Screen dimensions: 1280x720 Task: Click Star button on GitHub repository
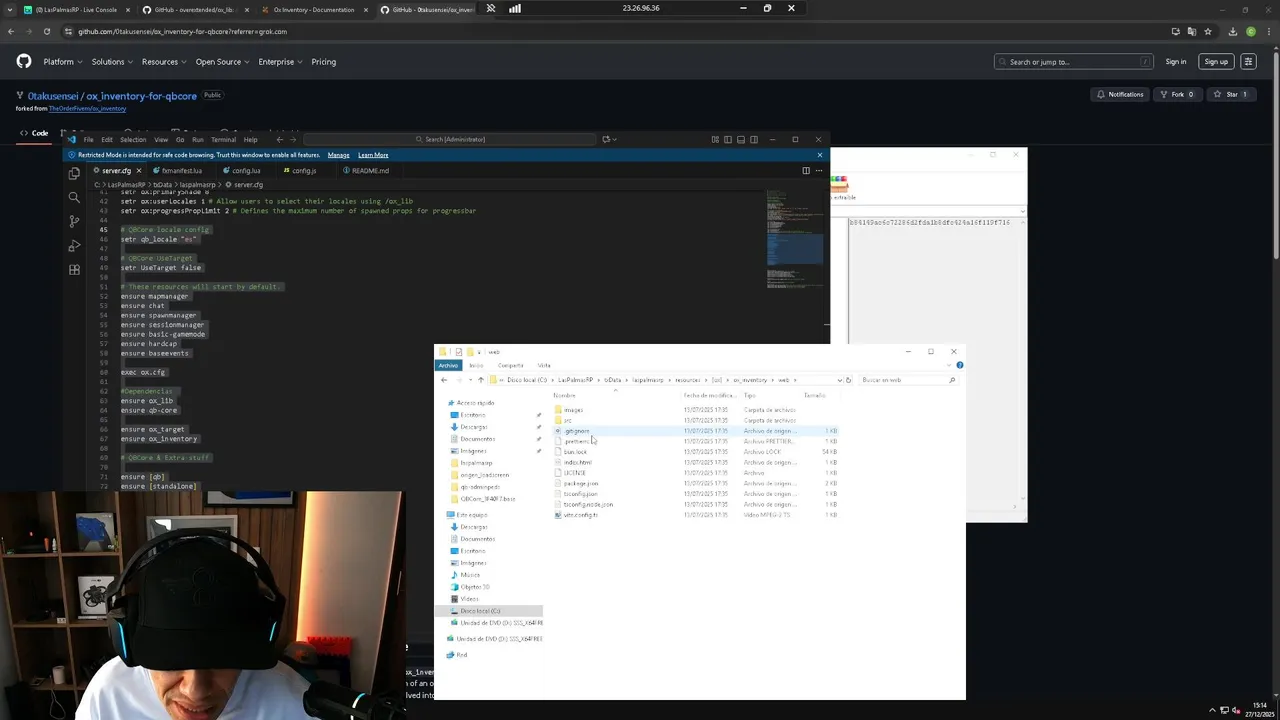[1231, 94]
